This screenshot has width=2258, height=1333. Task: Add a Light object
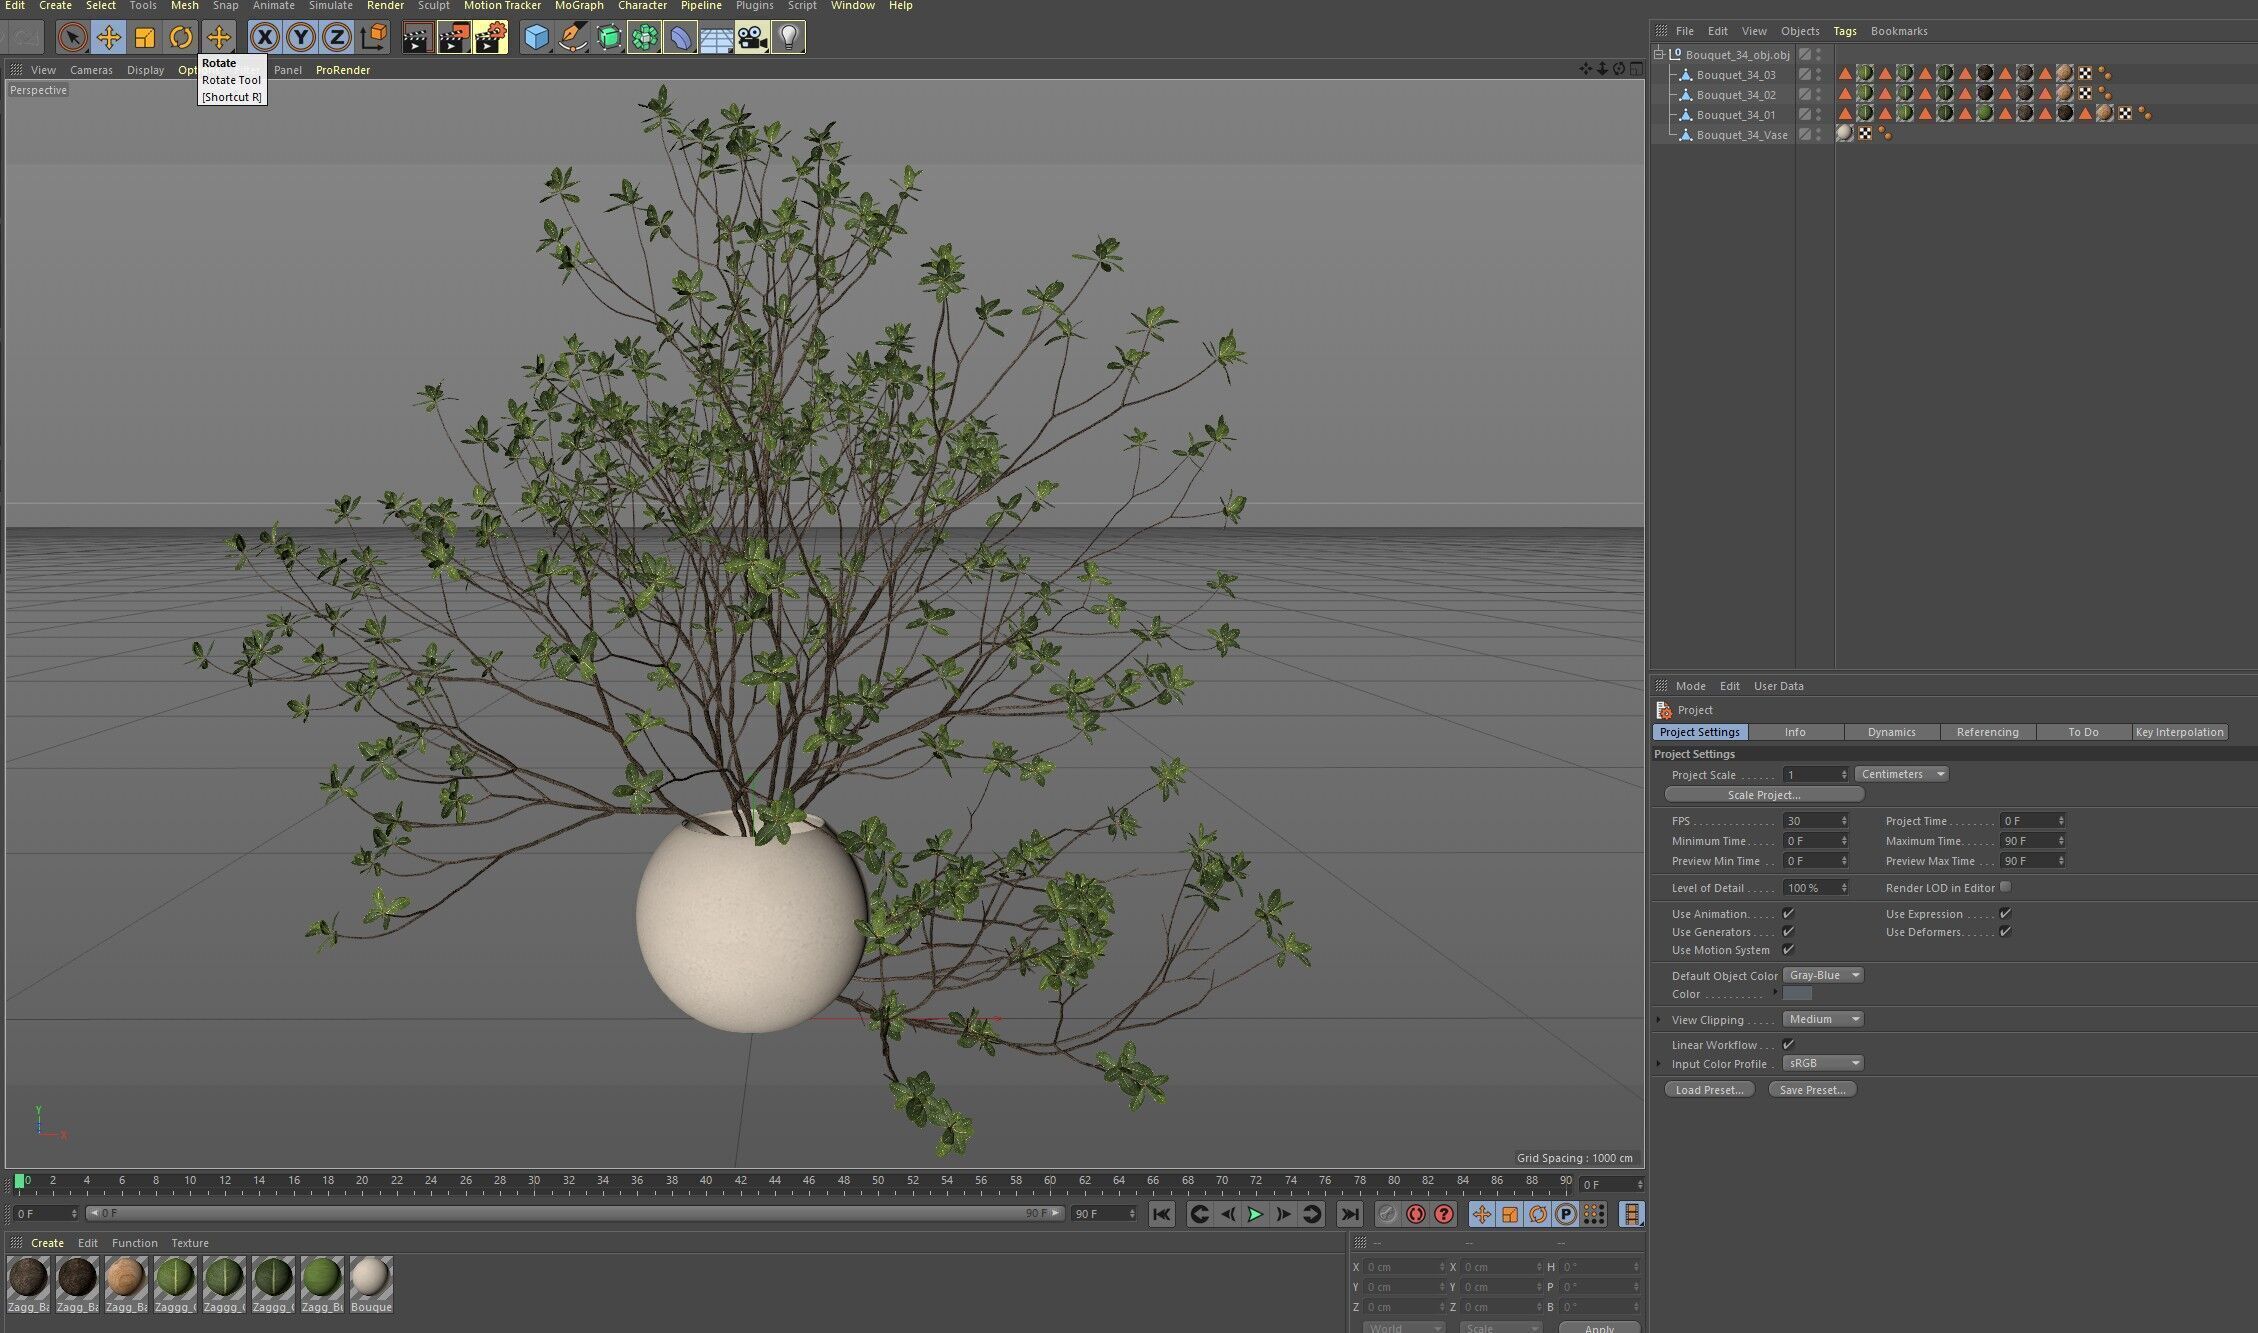click(788, 38)
